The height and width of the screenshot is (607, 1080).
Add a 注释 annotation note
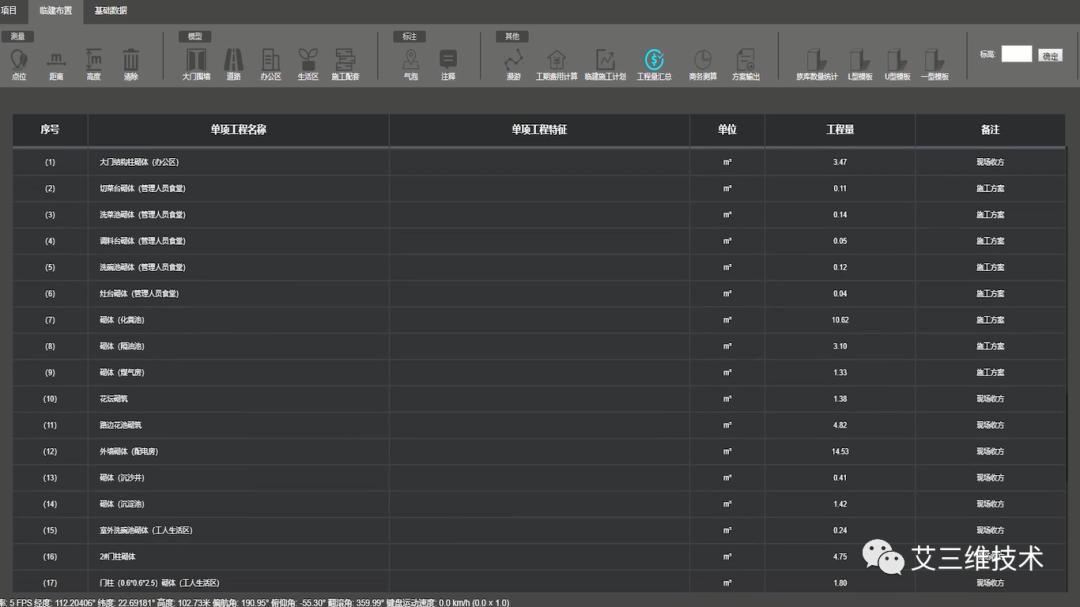448,65
